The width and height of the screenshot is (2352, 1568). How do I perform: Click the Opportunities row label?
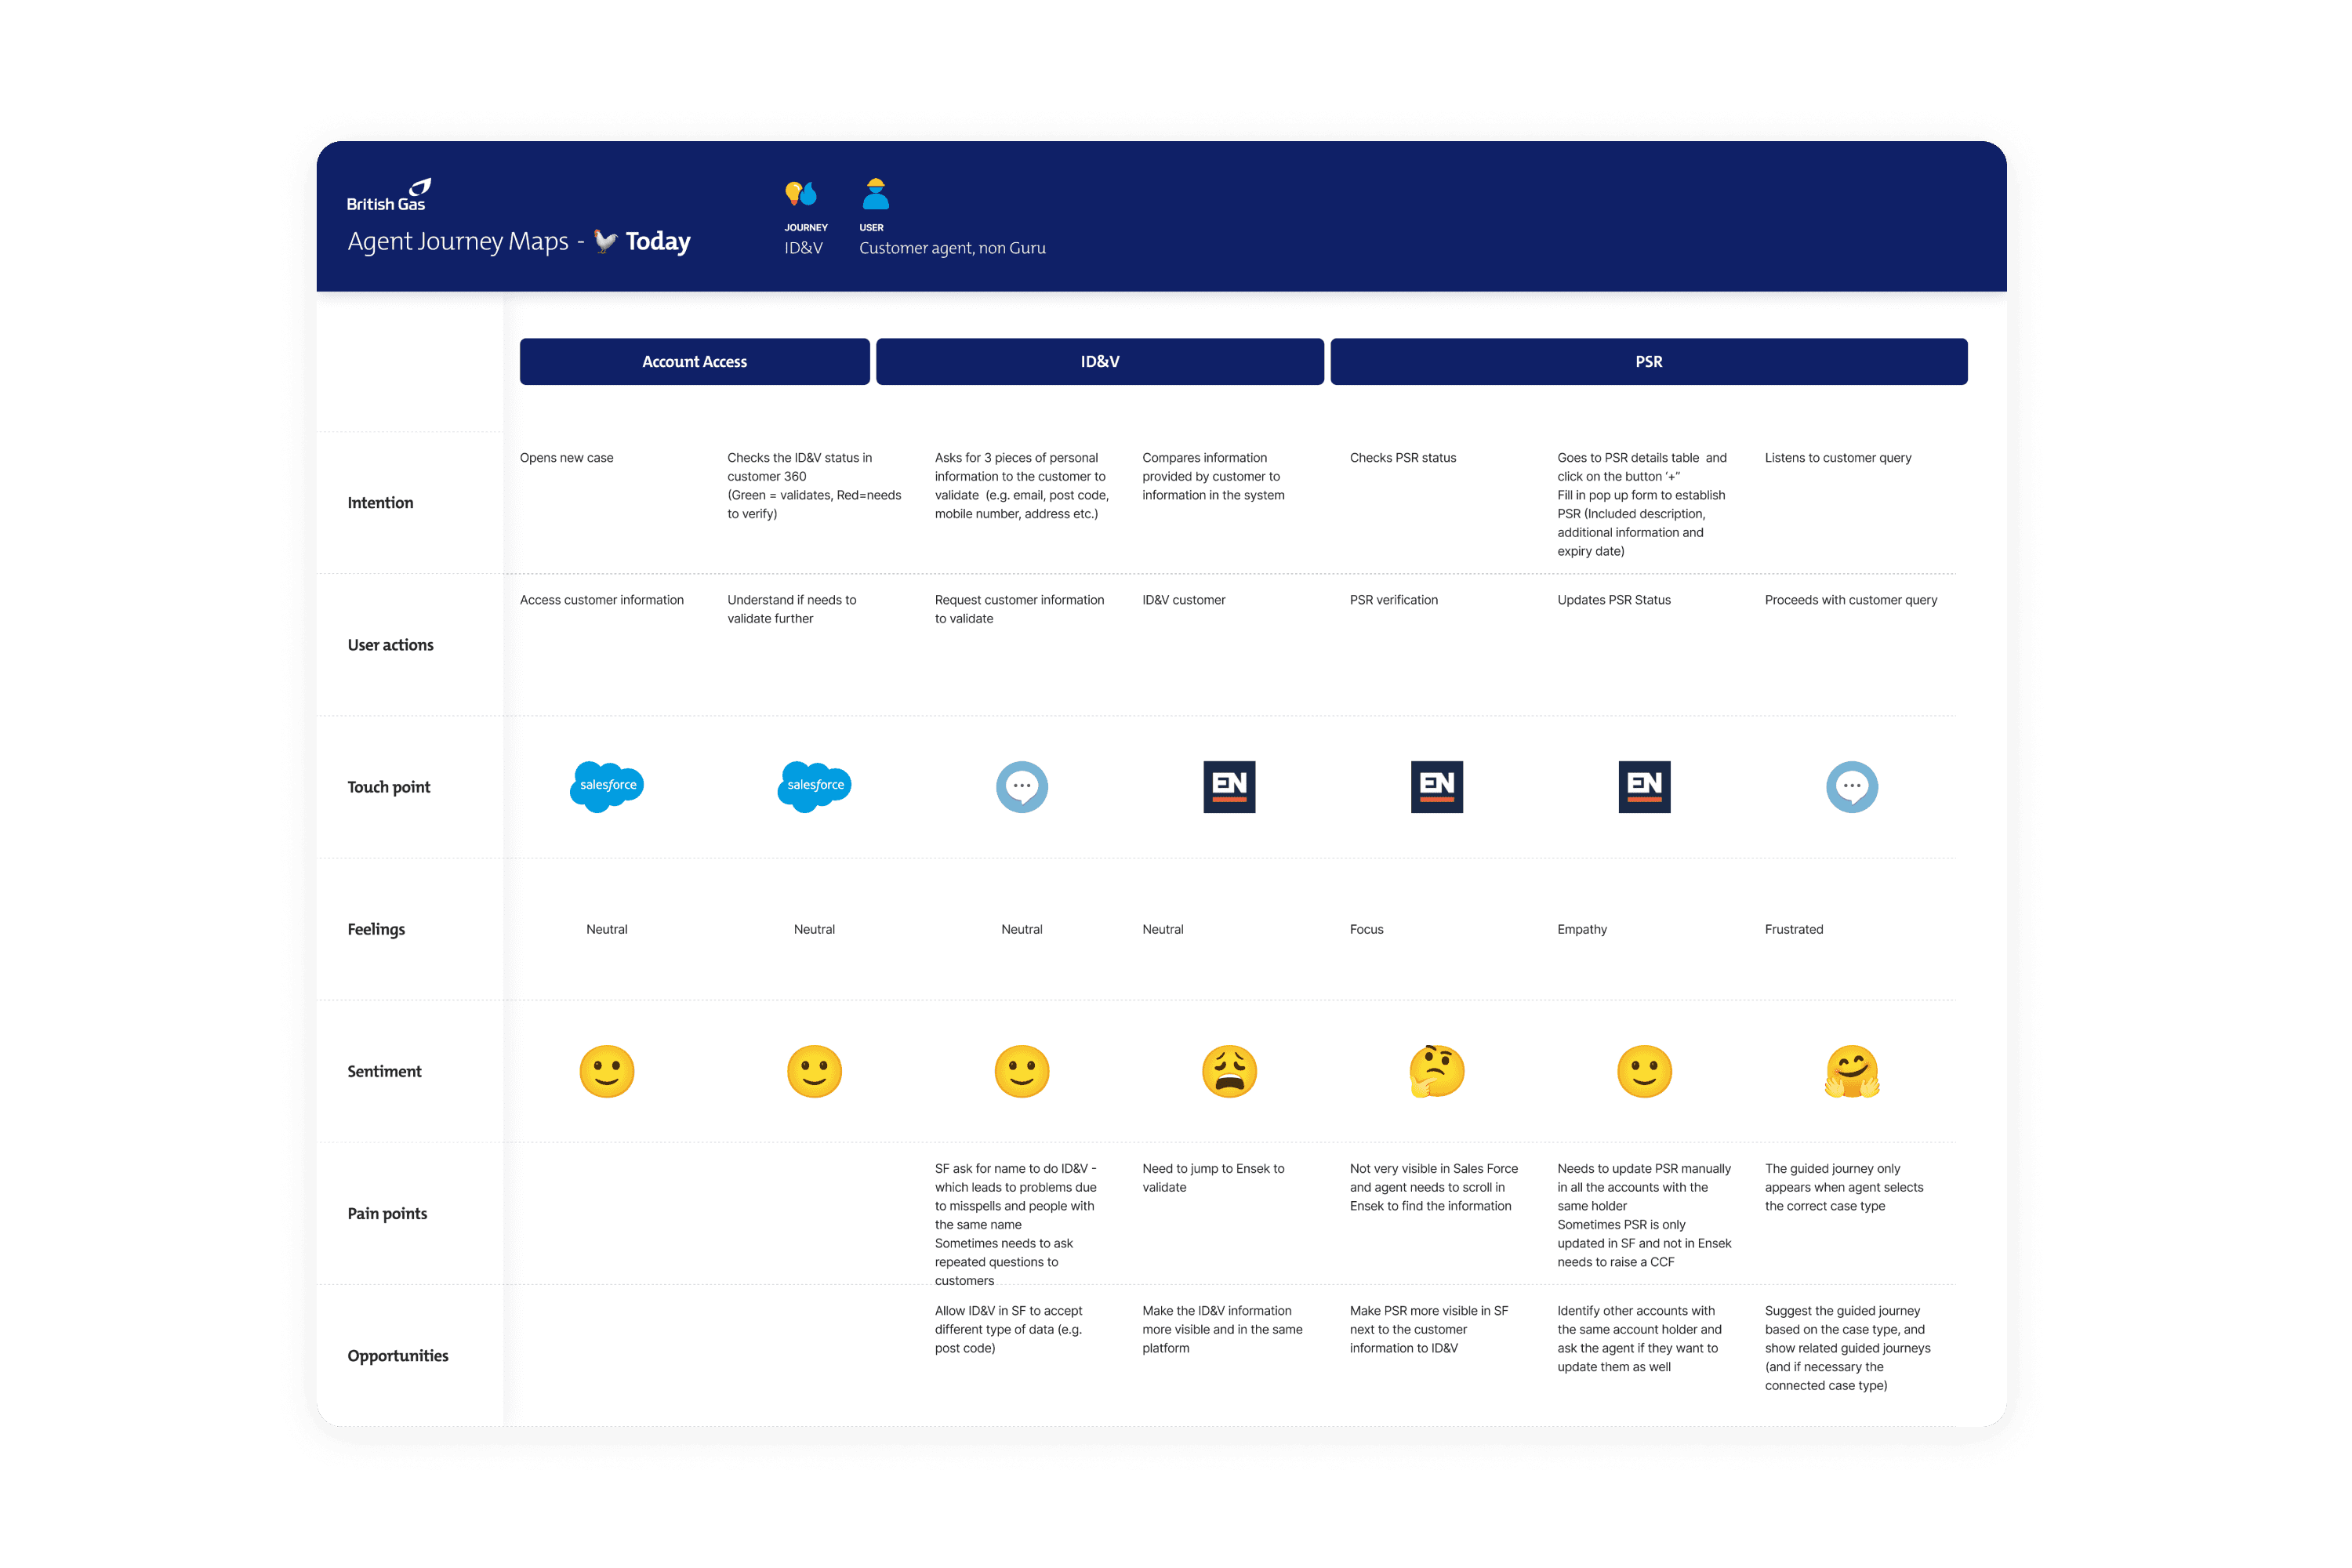coord(397,1355)
